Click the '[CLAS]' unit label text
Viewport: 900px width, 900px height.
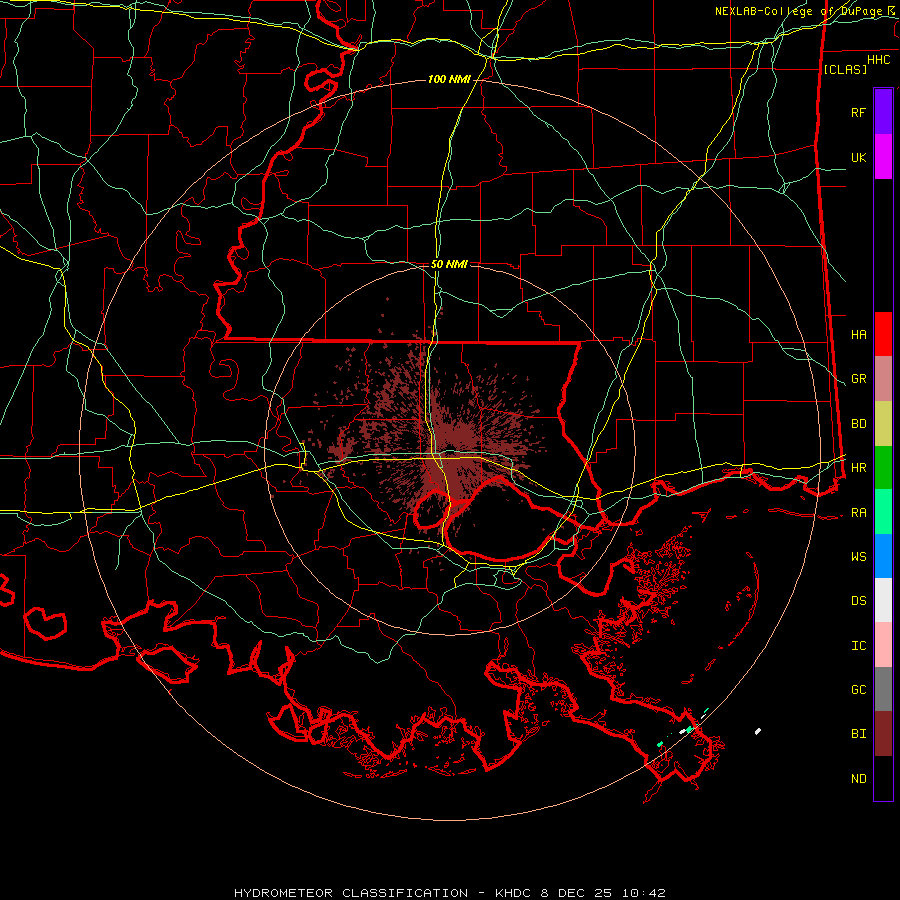pos(845,69)
